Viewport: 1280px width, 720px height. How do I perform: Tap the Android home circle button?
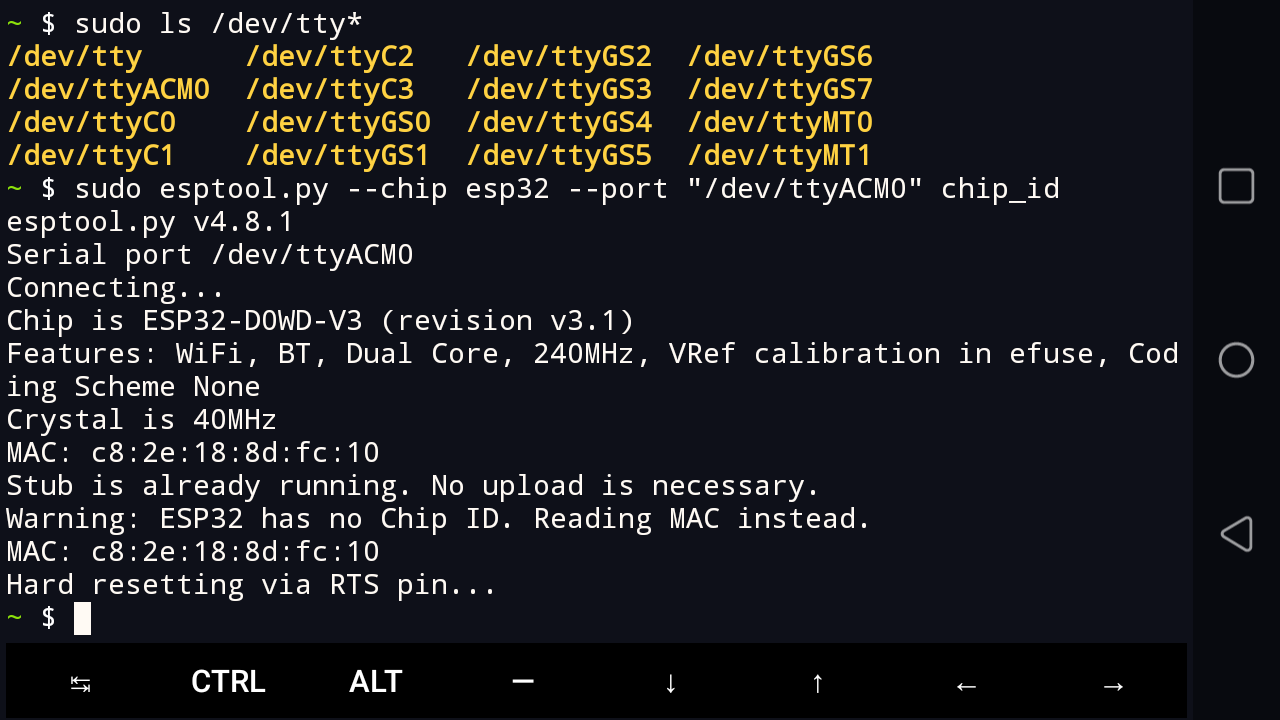[x=1236, y=360]
